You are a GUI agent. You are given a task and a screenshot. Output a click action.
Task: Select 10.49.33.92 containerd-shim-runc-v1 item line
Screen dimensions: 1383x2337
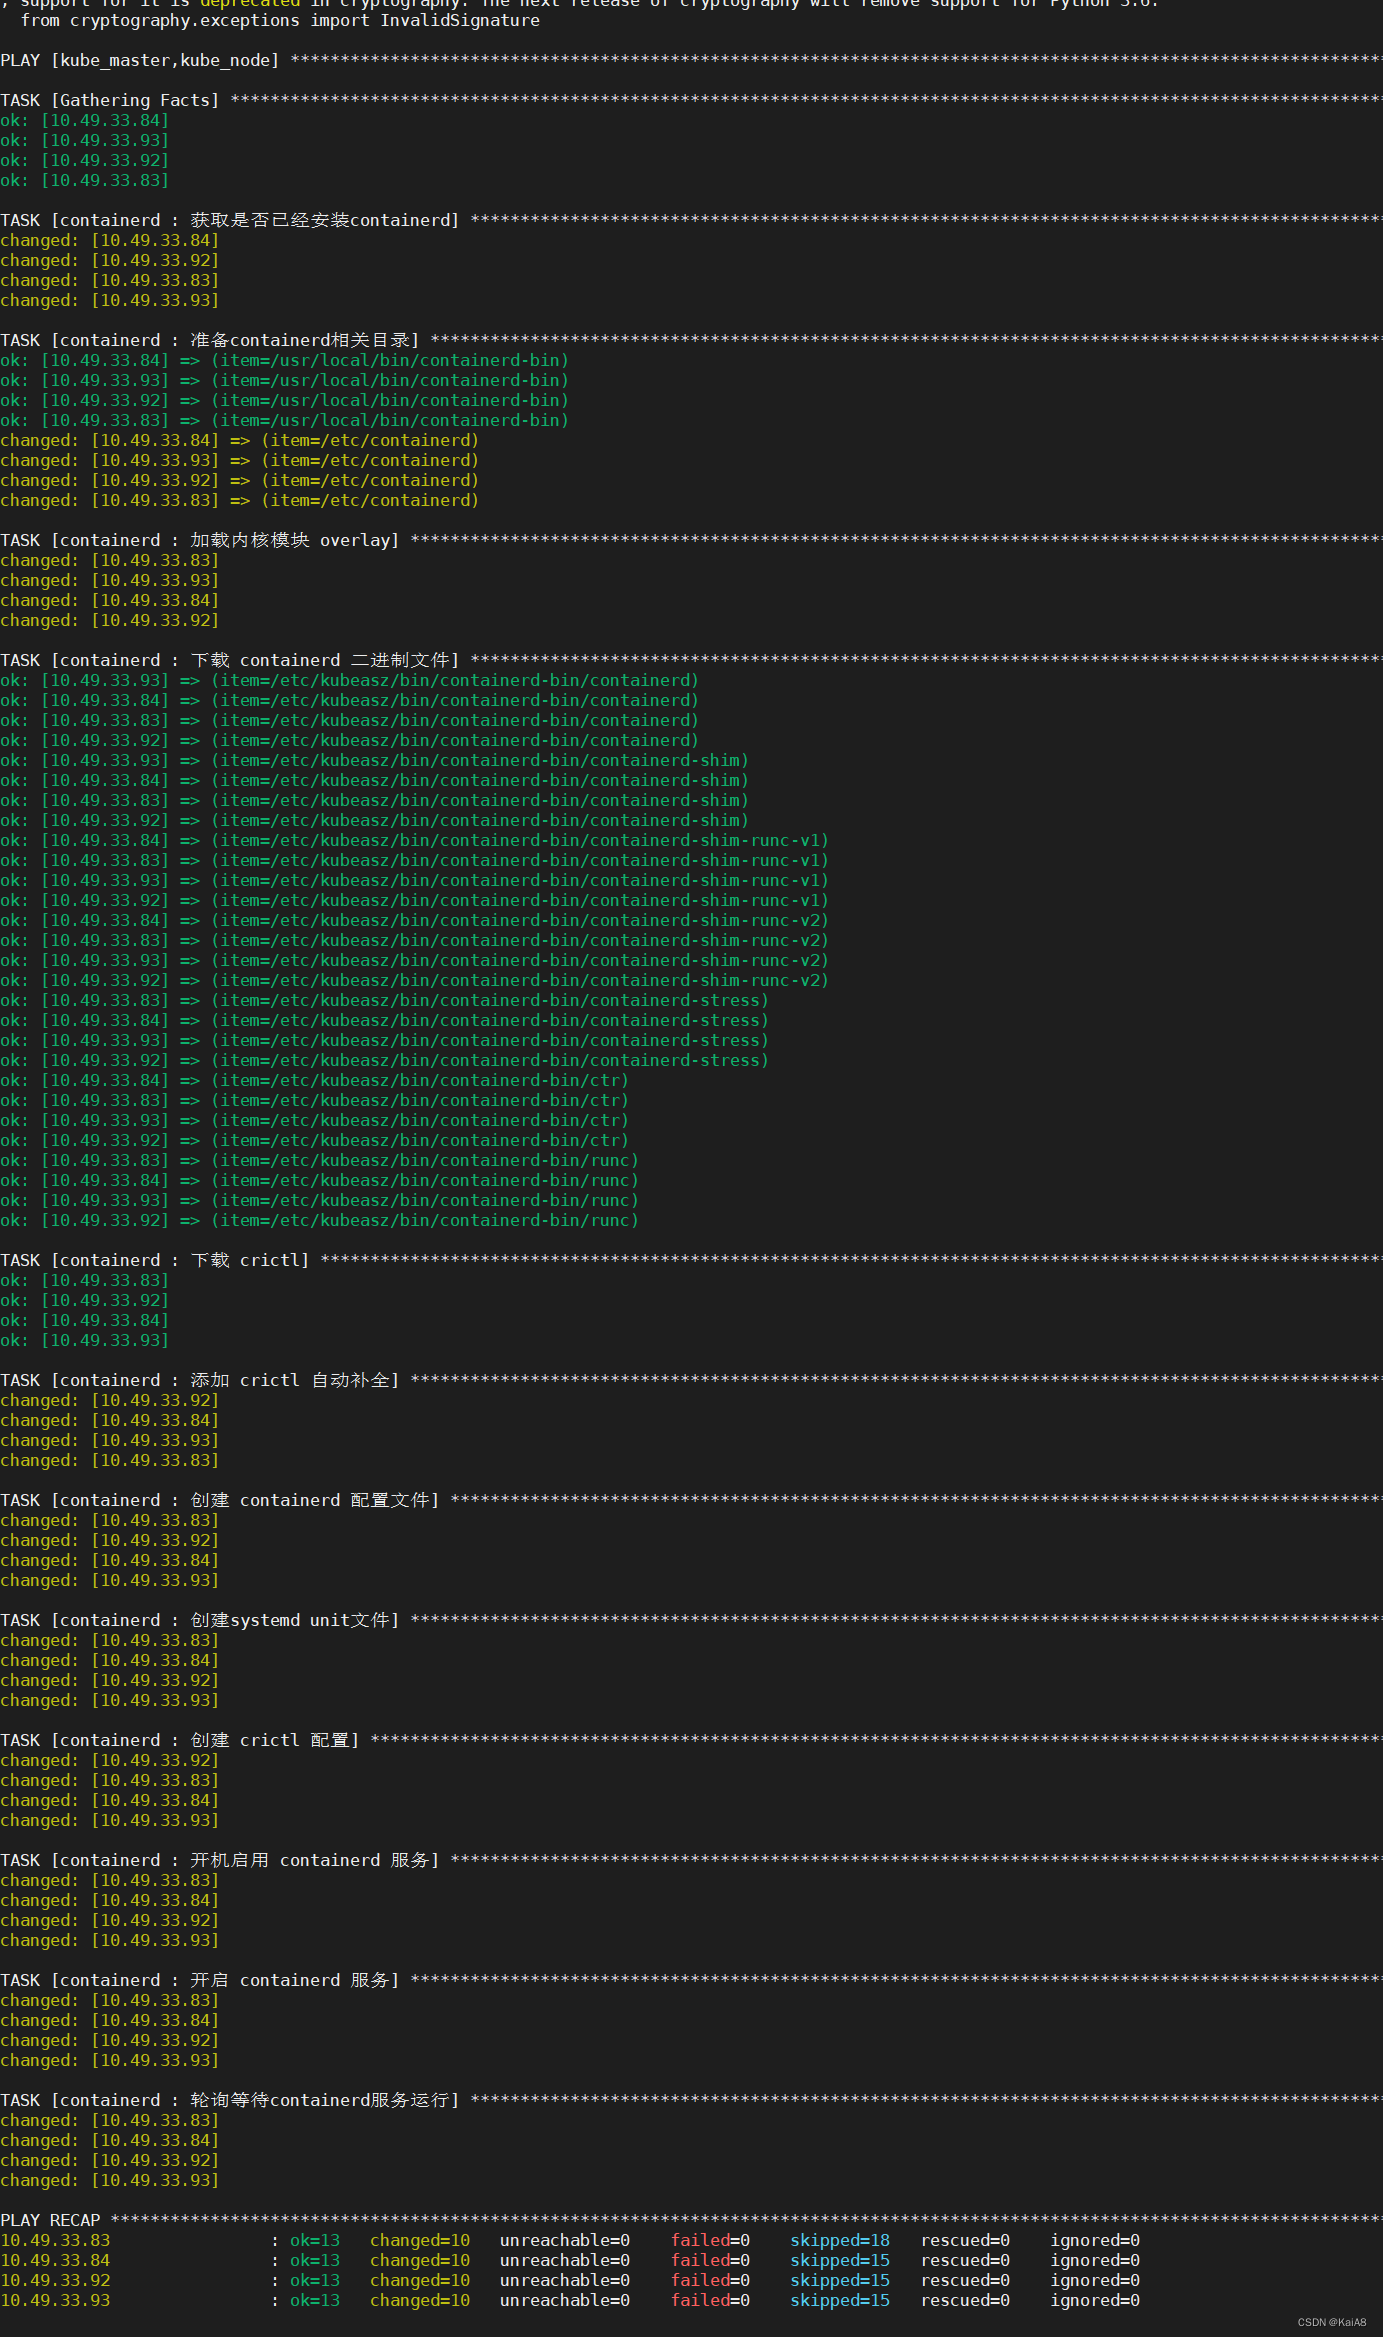tap(415, 900)
